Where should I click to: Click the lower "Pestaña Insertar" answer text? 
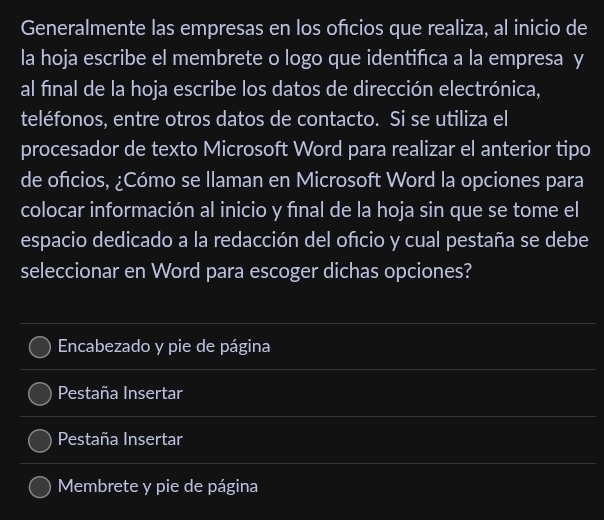click(120, 440)
